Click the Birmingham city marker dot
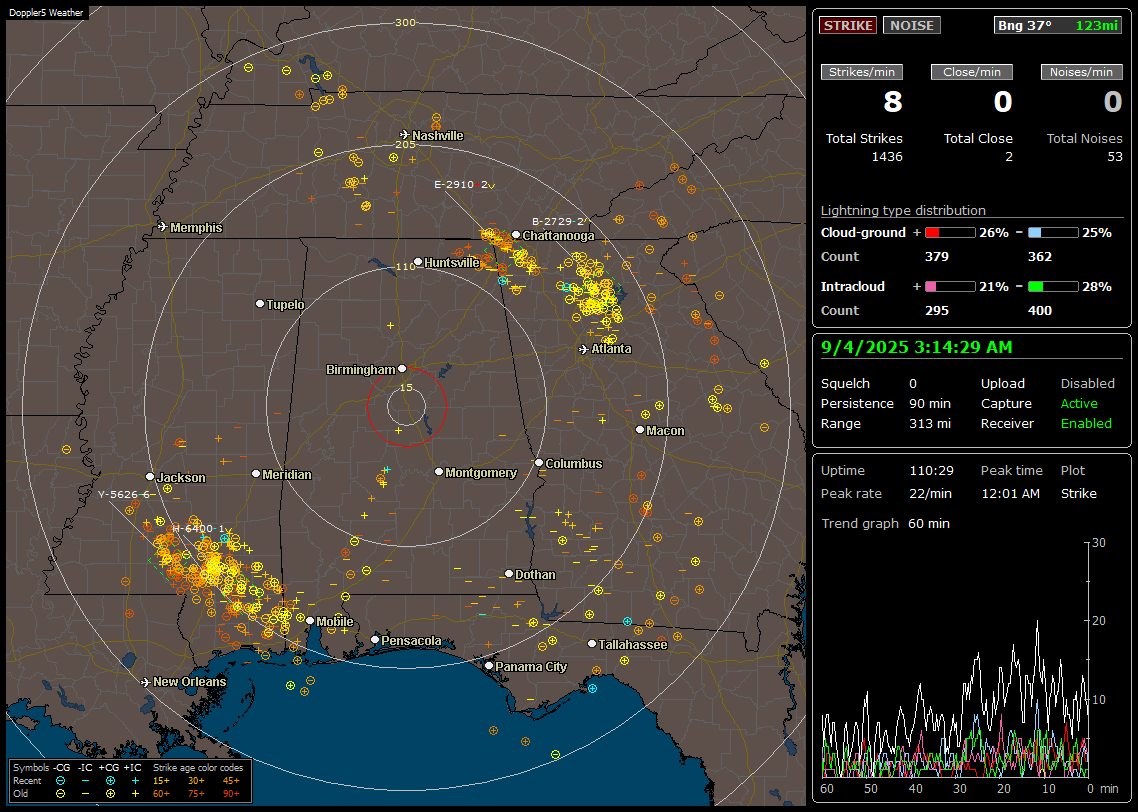Screen dimensions: 1138x812 pyautogui.click(x=402, y=369)
